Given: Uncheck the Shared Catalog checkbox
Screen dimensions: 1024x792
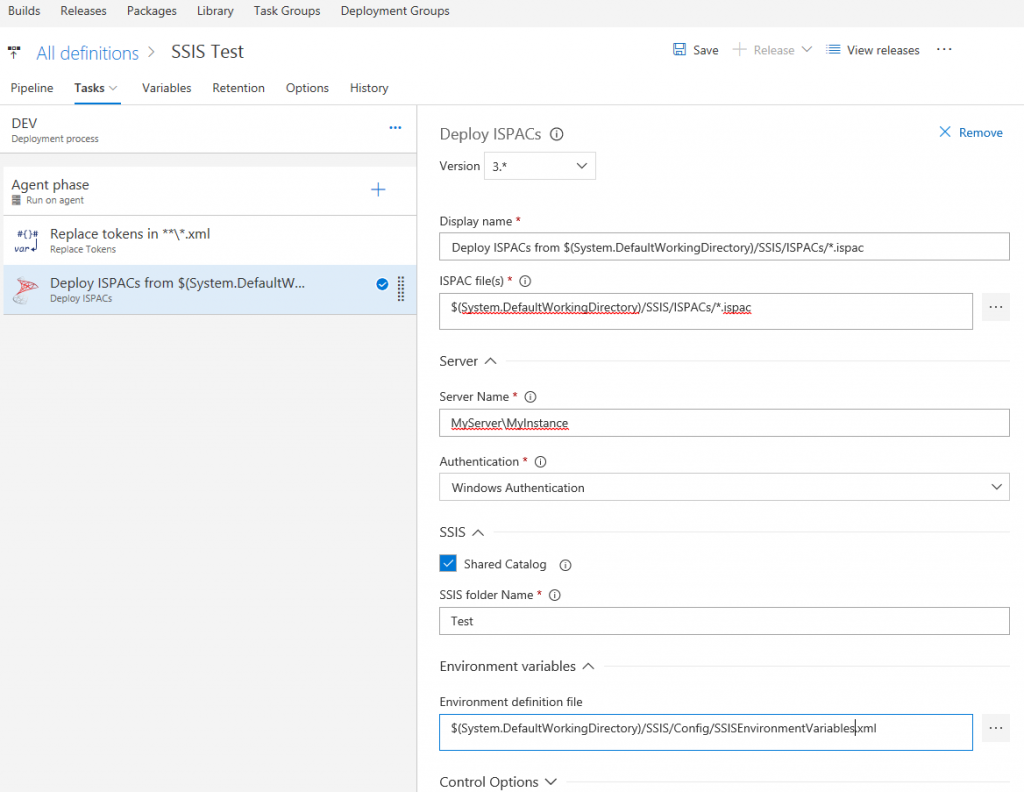Looking at the screenshot, I should click(x=446, y=563).
